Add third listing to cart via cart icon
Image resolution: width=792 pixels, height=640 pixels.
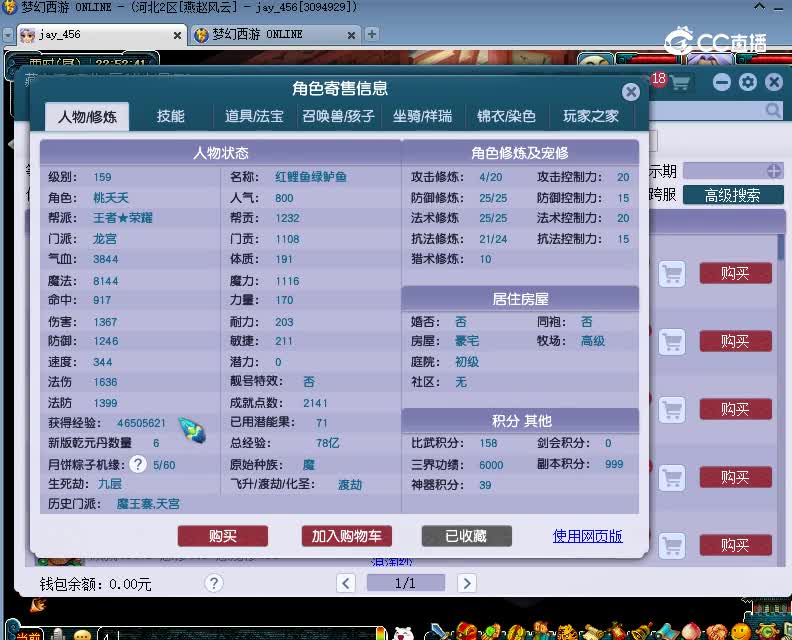tap(672, 409)
